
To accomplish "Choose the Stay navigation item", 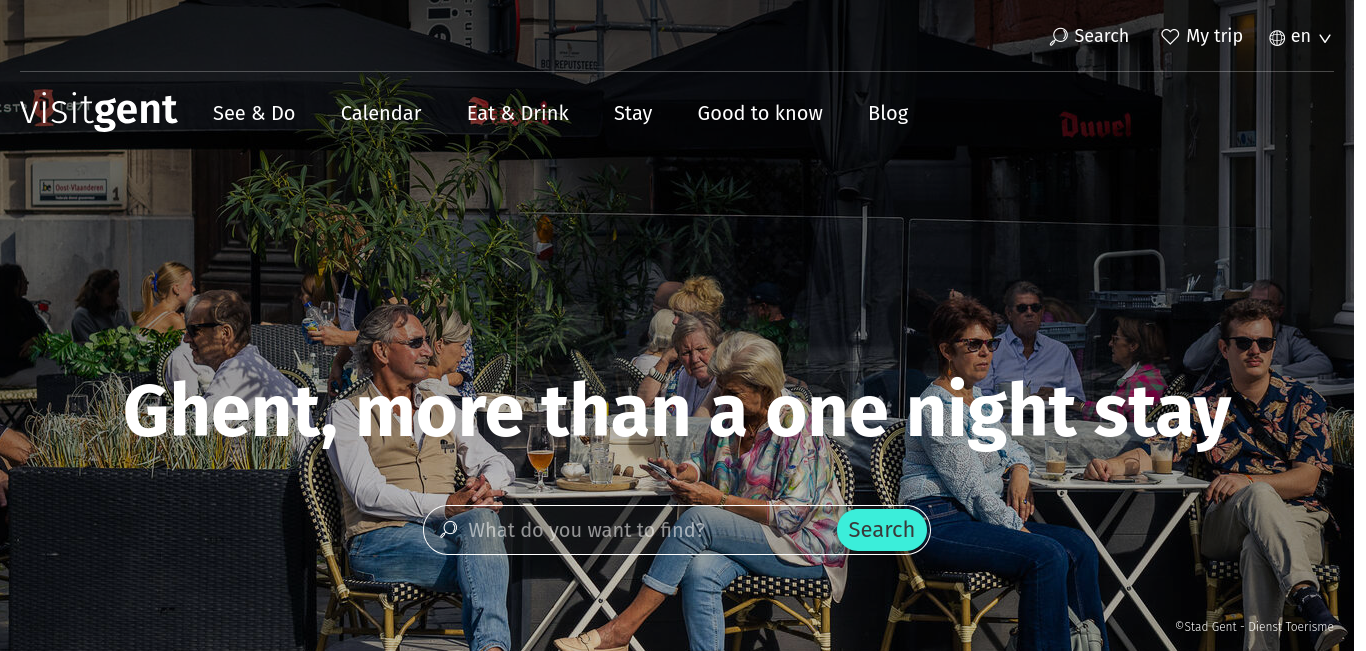I will 633,113.
